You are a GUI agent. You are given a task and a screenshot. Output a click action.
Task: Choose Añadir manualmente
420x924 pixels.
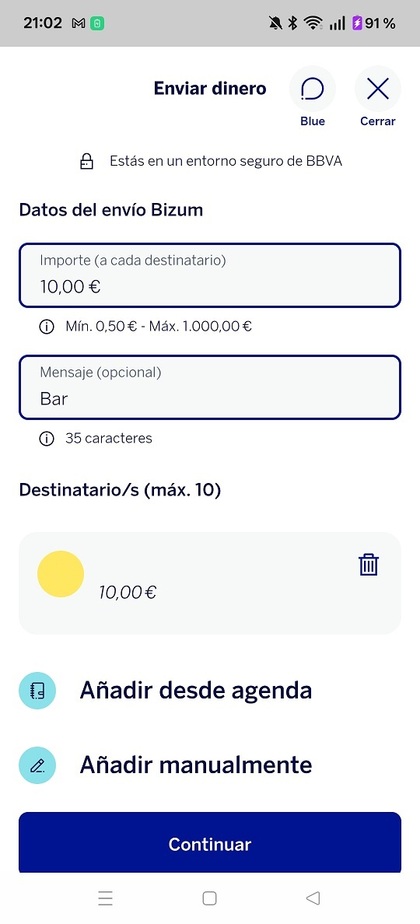pyautogui.click(x=196, y=765)
